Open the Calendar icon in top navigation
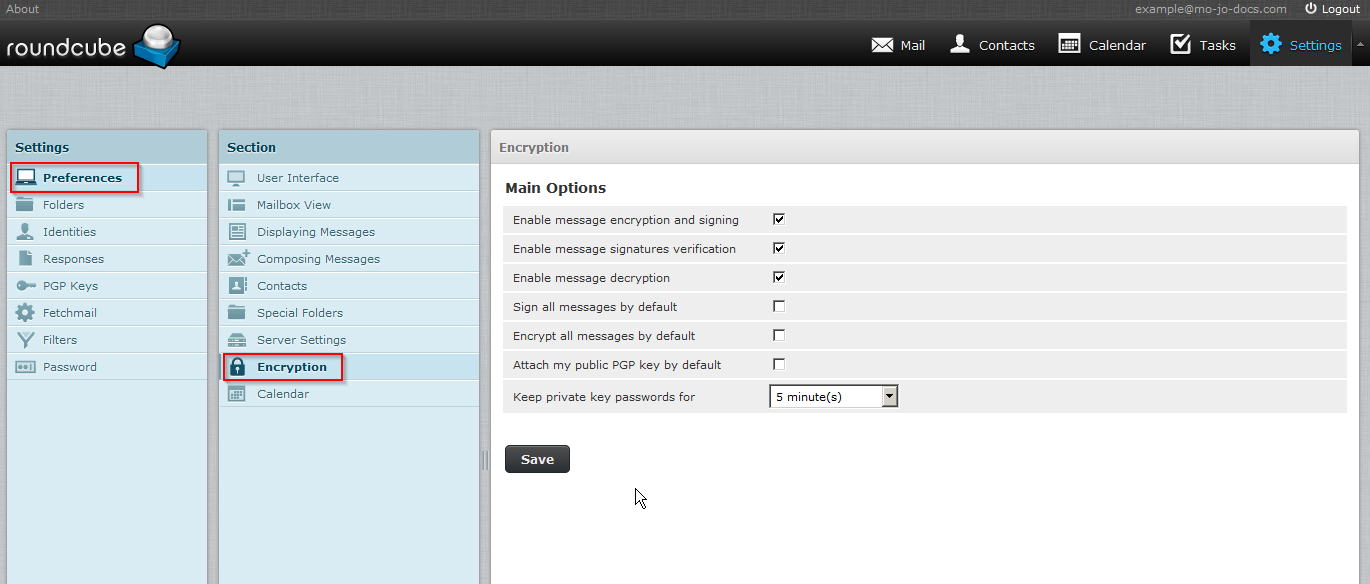1370x584 pixels. (1069, 44)
